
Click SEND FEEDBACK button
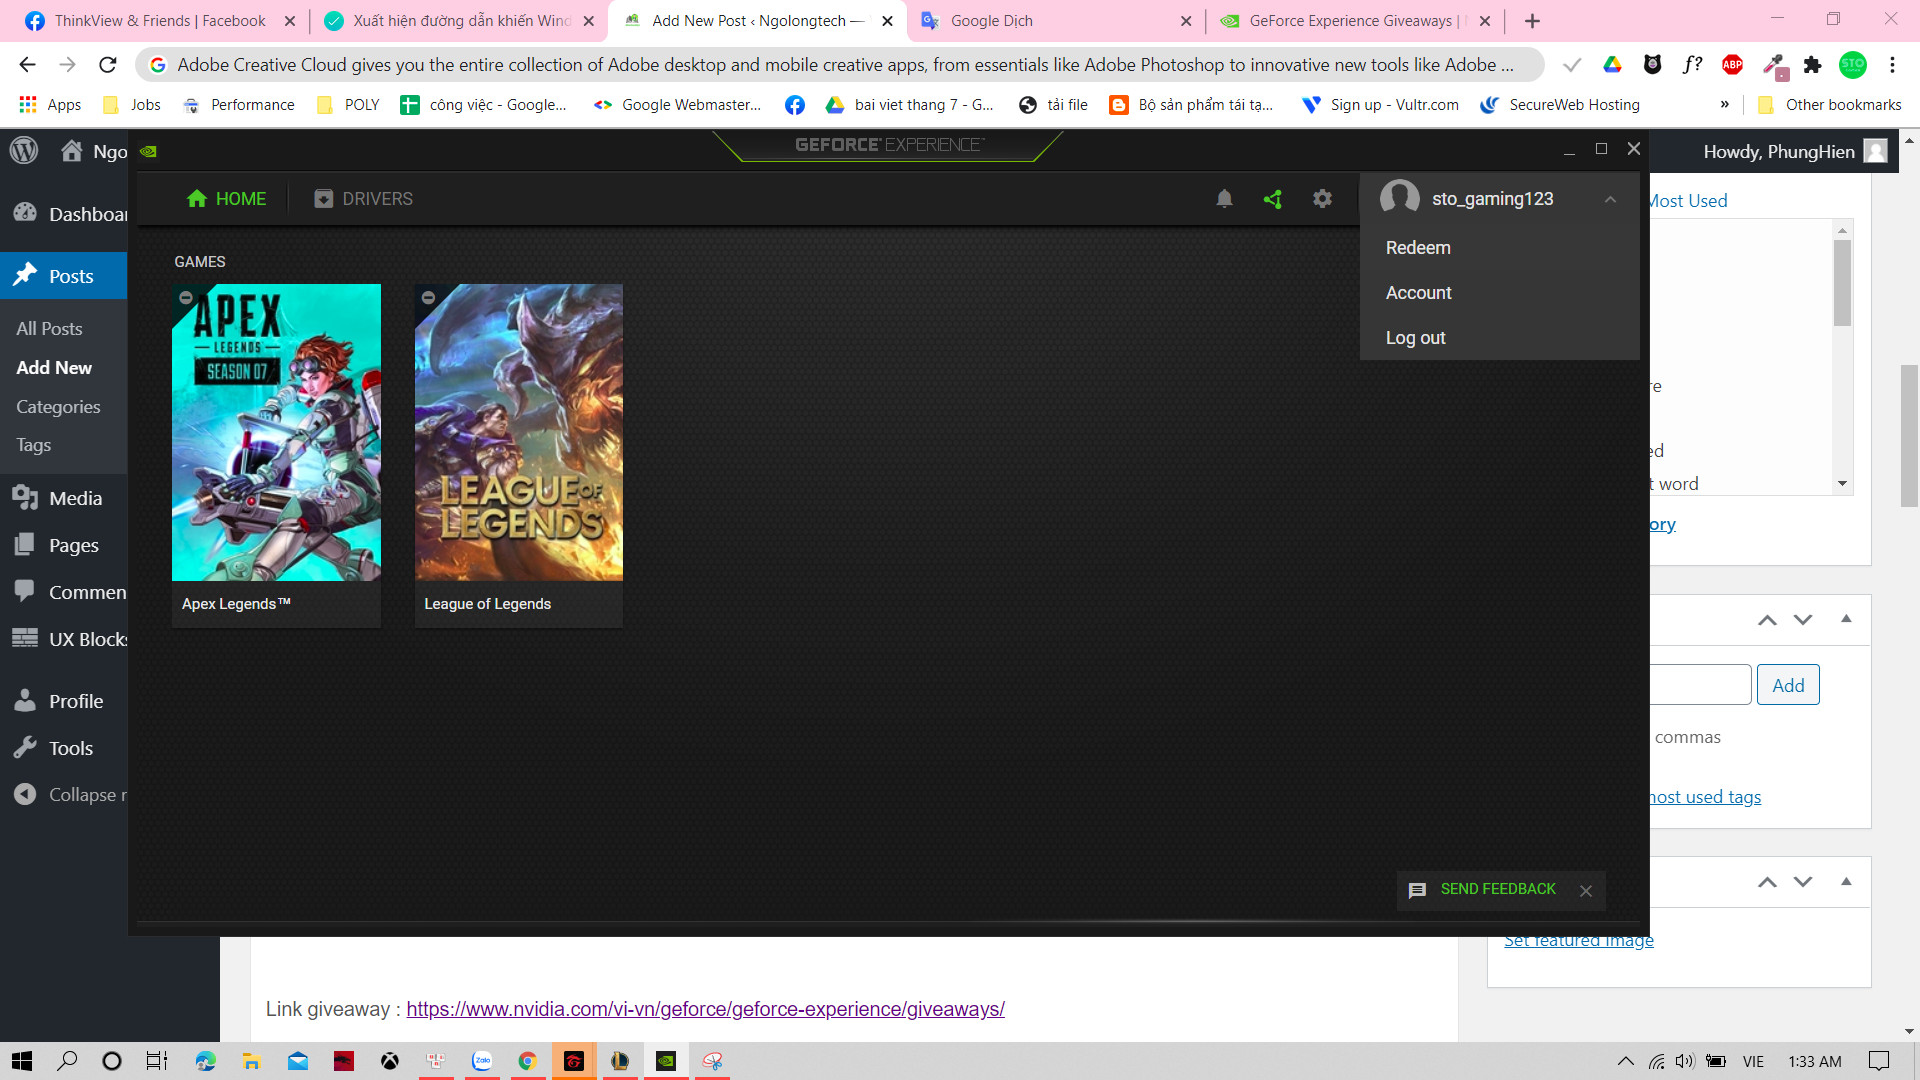coord(1497,889)
